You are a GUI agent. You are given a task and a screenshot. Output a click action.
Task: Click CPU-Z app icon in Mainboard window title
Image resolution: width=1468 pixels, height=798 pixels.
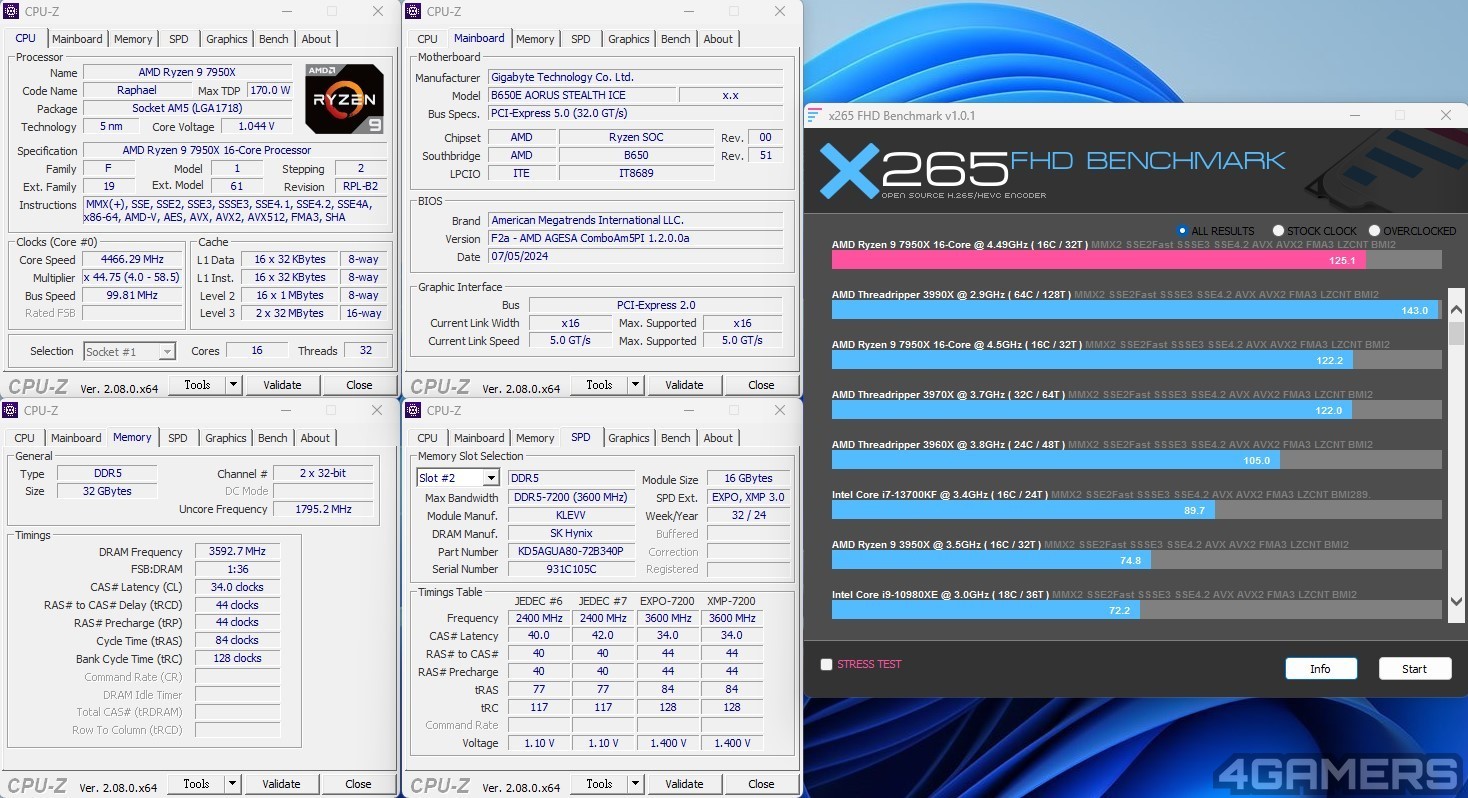413,11
